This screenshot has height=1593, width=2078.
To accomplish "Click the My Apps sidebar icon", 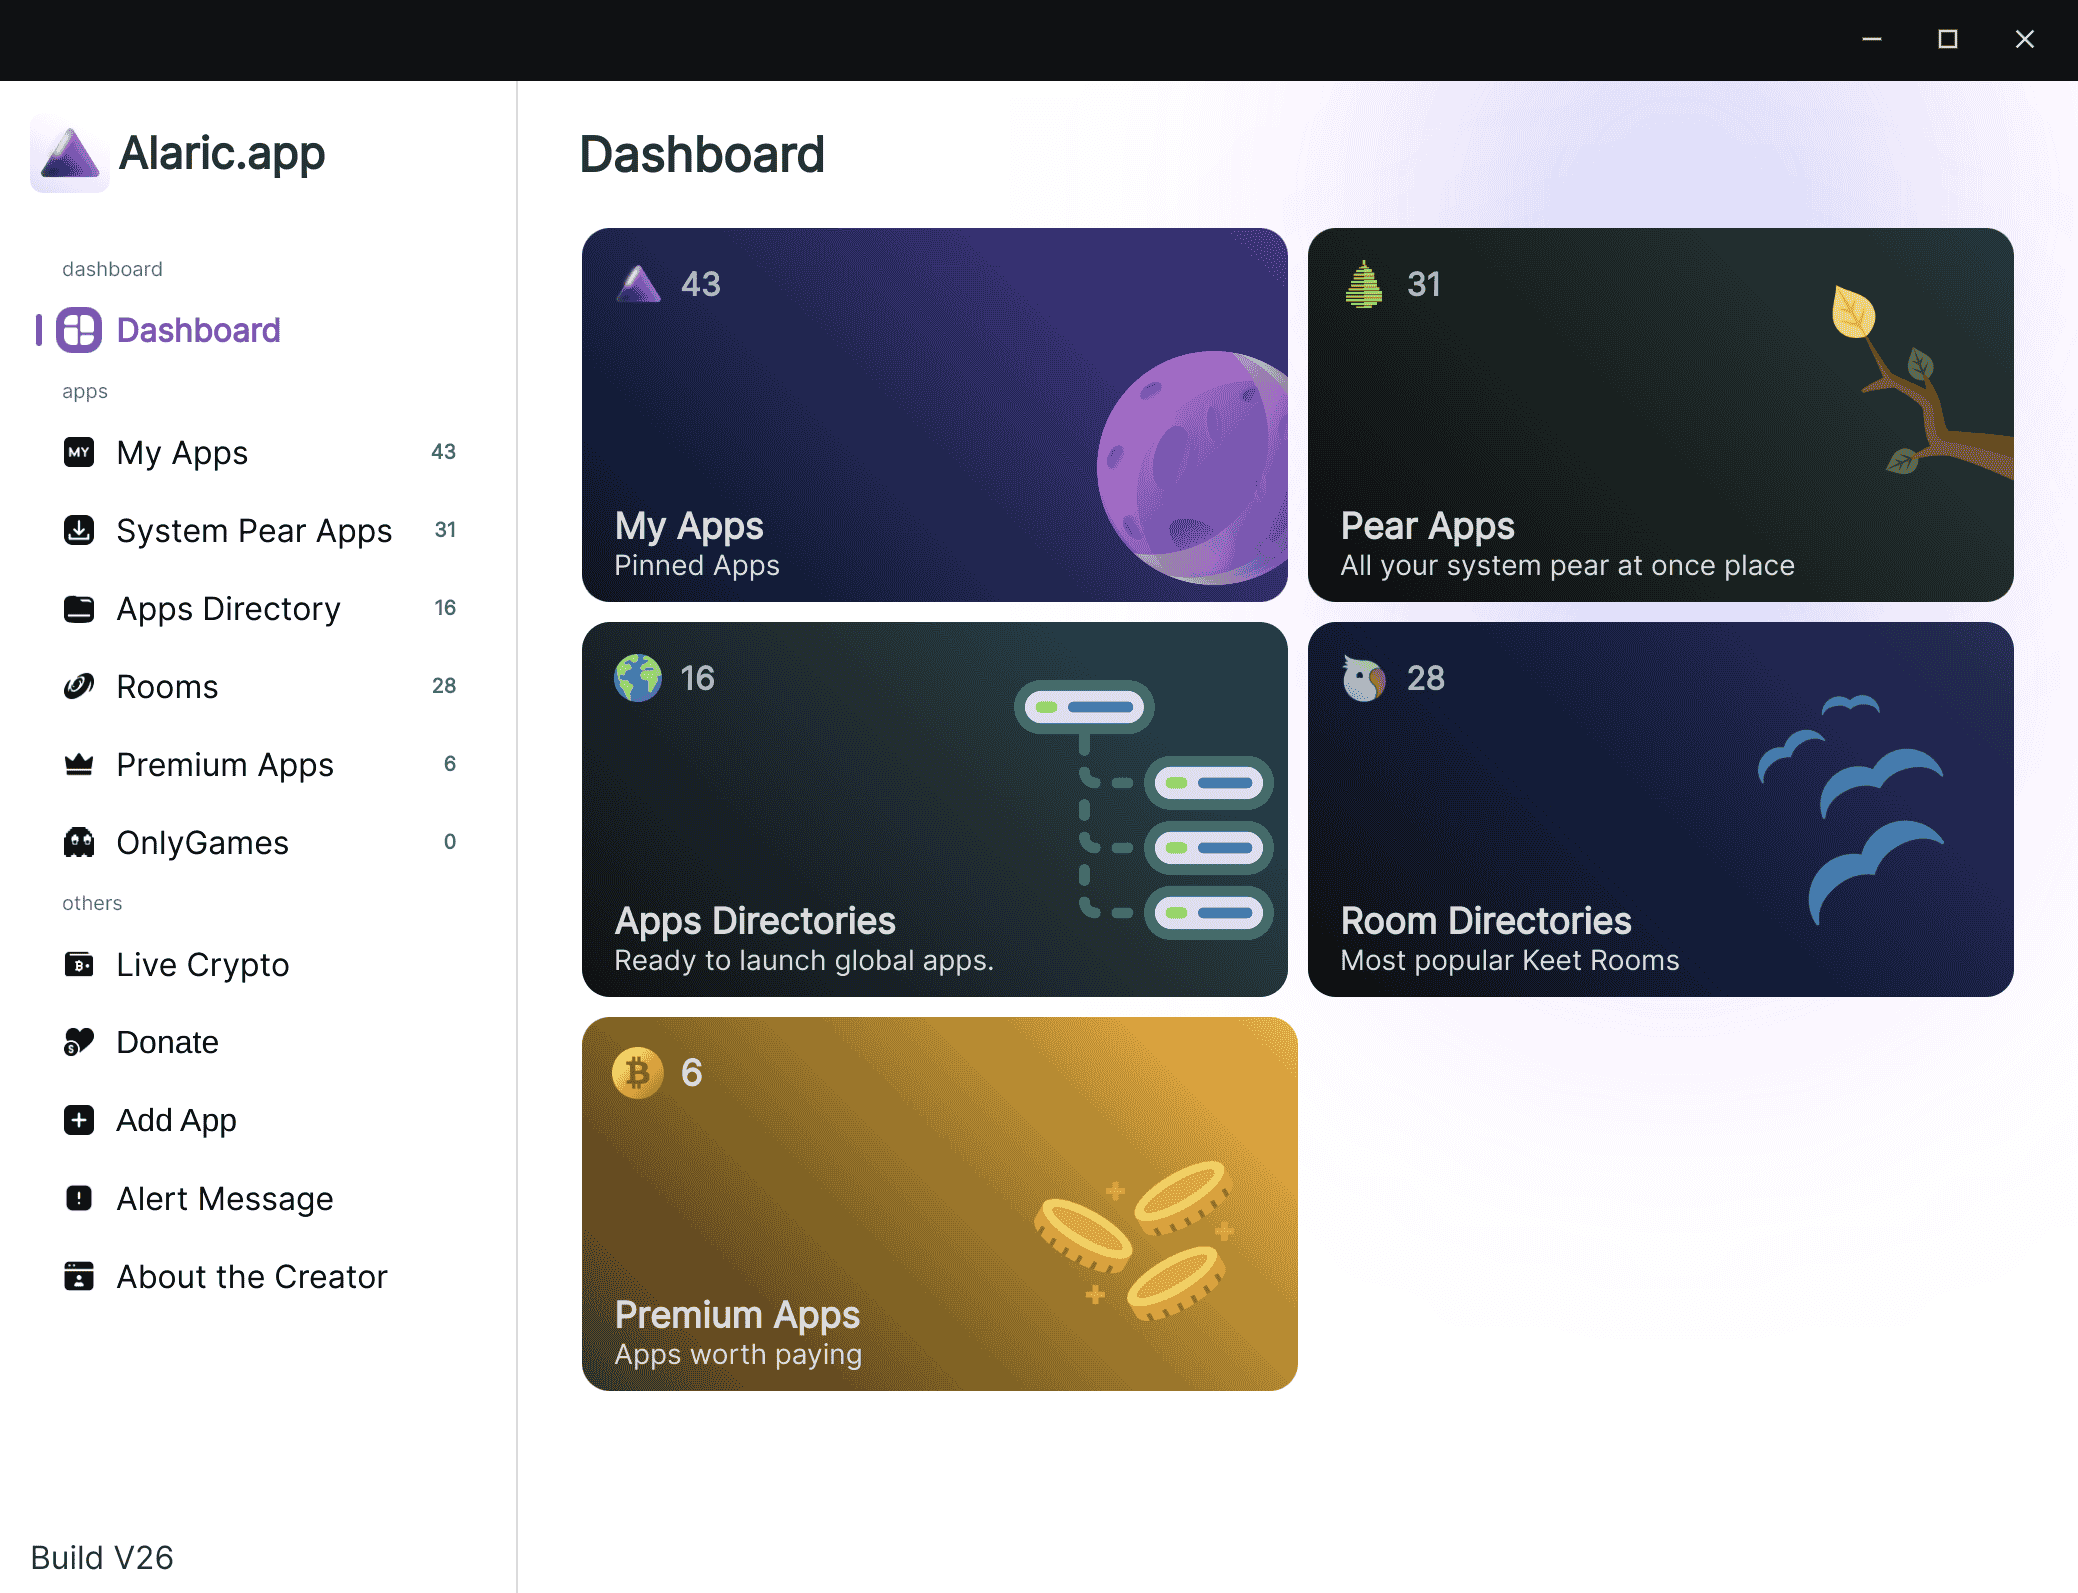I will point(79,452).
